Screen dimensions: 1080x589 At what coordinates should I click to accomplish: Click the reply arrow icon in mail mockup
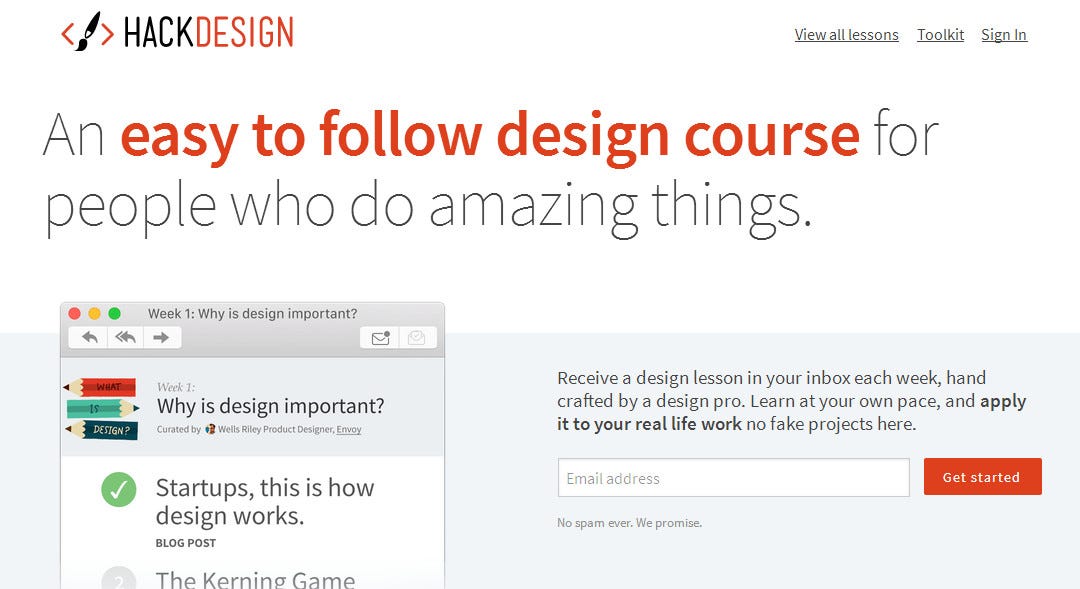pyautogui.click(x=90, y=338)
